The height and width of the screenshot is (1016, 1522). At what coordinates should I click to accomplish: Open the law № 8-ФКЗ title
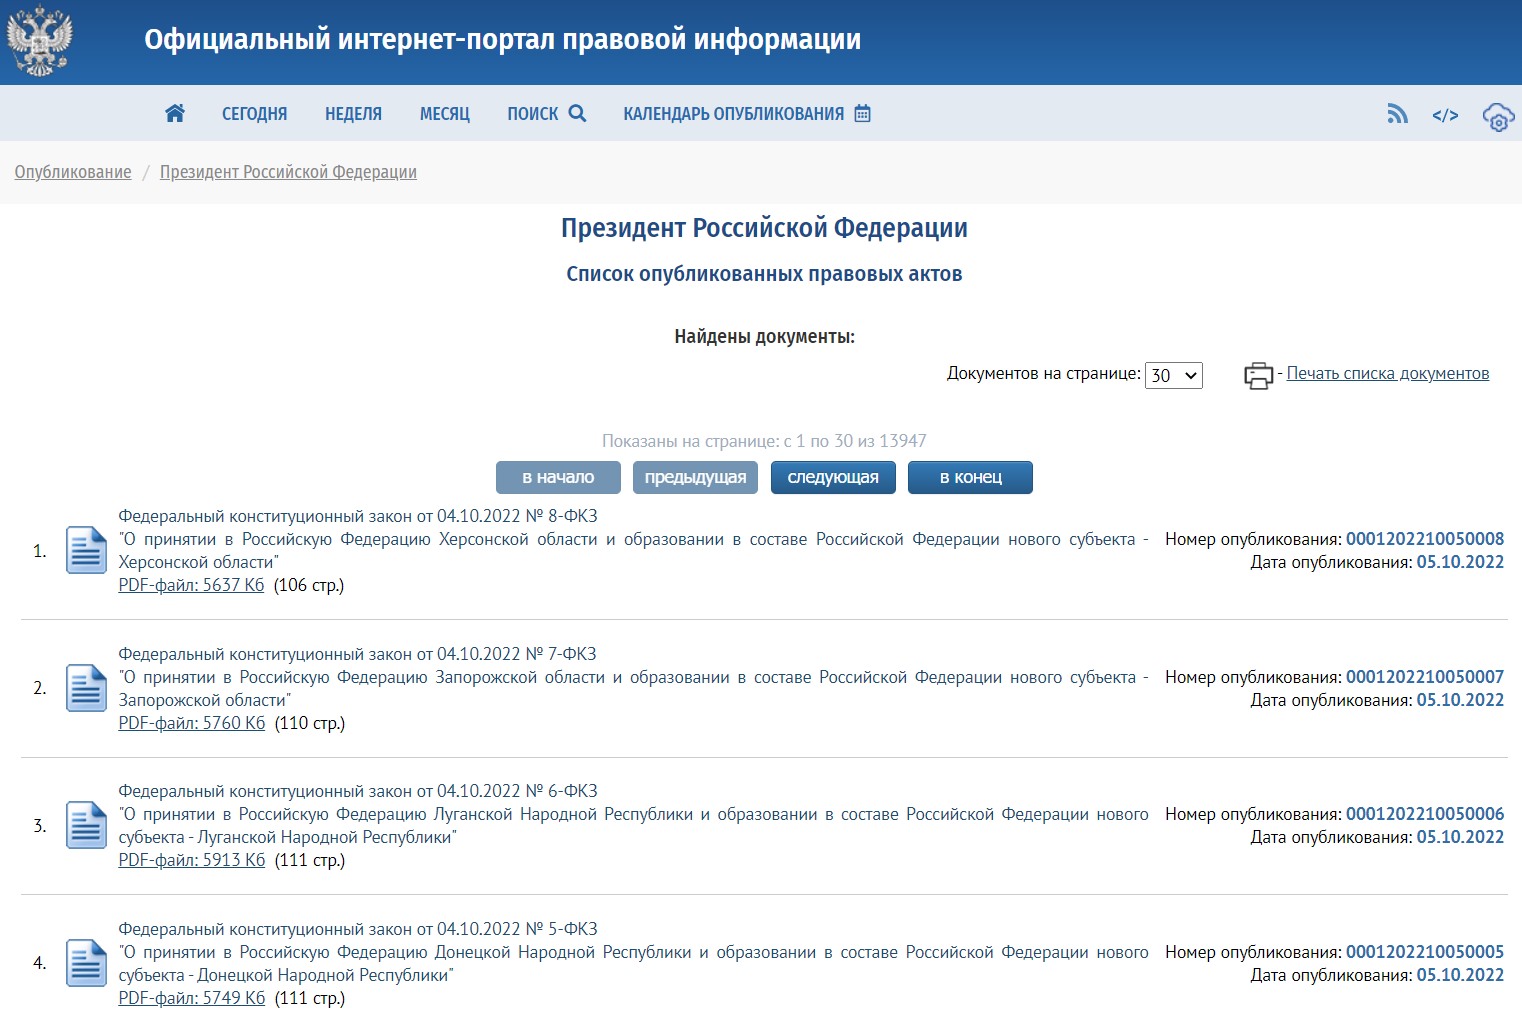[x=358, y=516]
